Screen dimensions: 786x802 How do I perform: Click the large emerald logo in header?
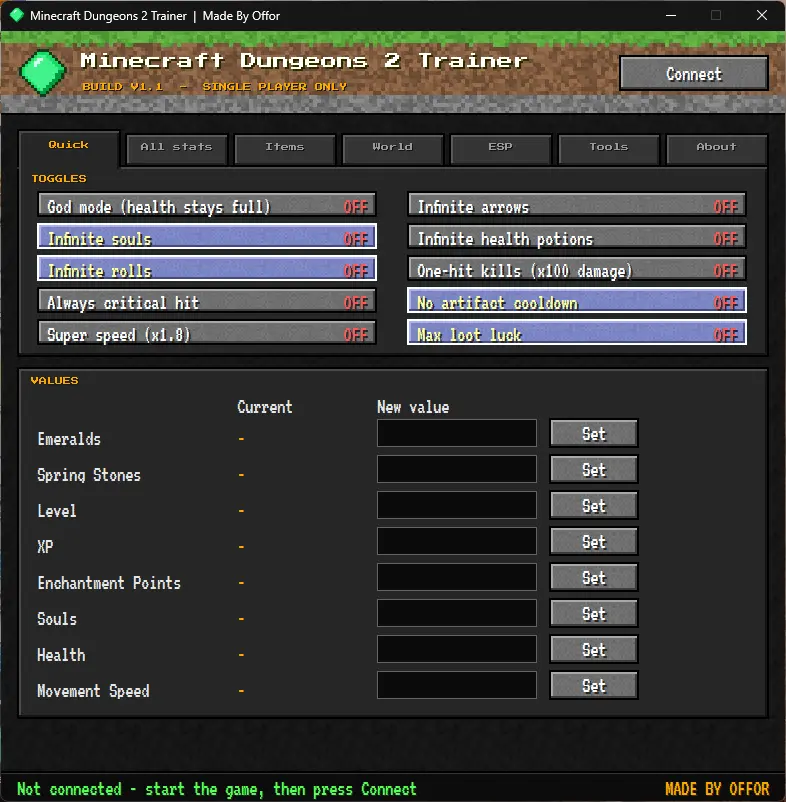(x=43, y=73)
